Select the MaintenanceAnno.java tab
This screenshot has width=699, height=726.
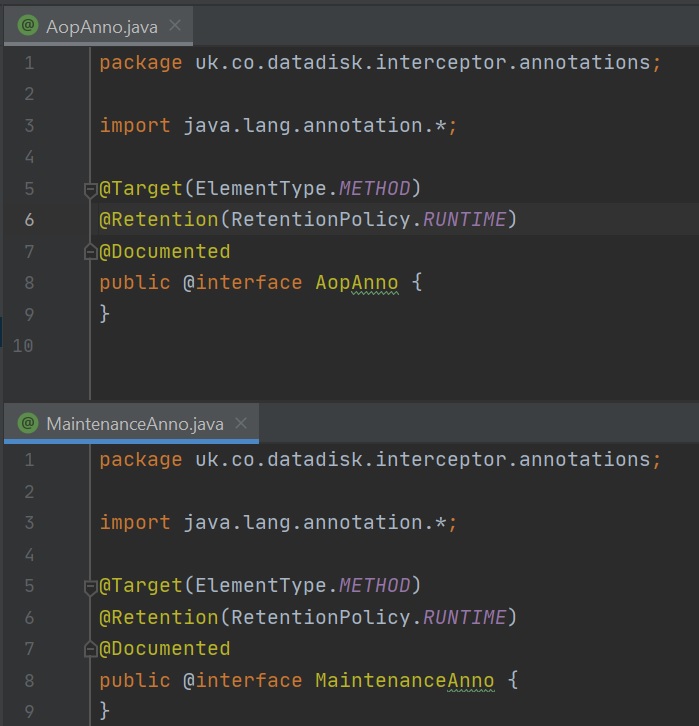click(134, 423)
